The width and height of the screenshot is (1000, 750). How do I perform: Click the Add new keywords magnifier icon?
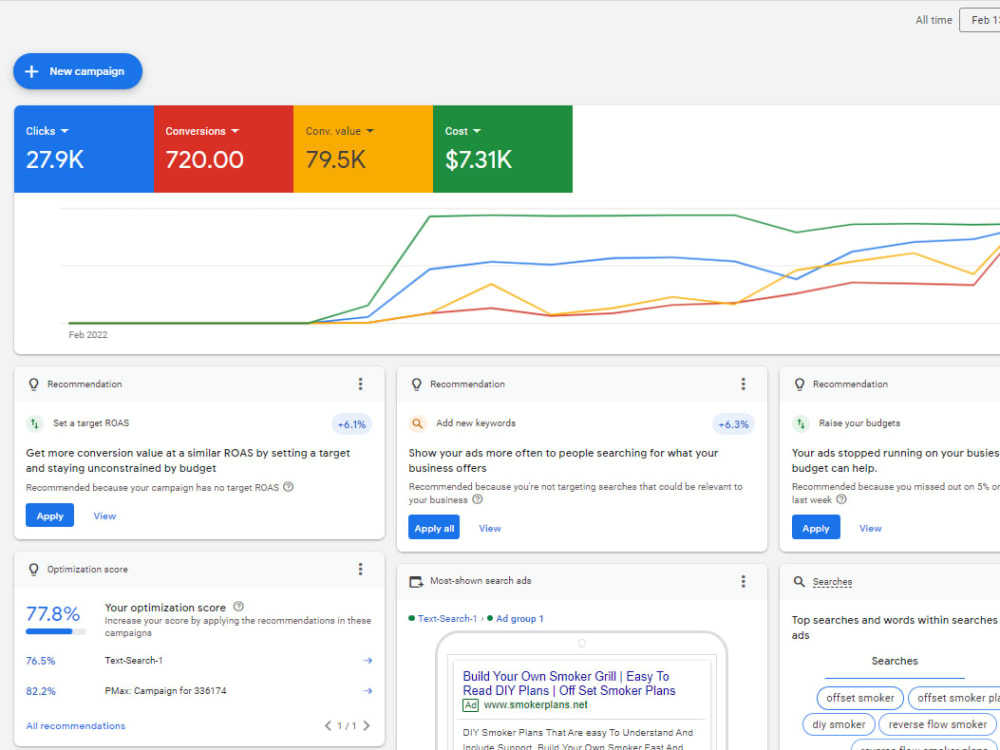417,423
